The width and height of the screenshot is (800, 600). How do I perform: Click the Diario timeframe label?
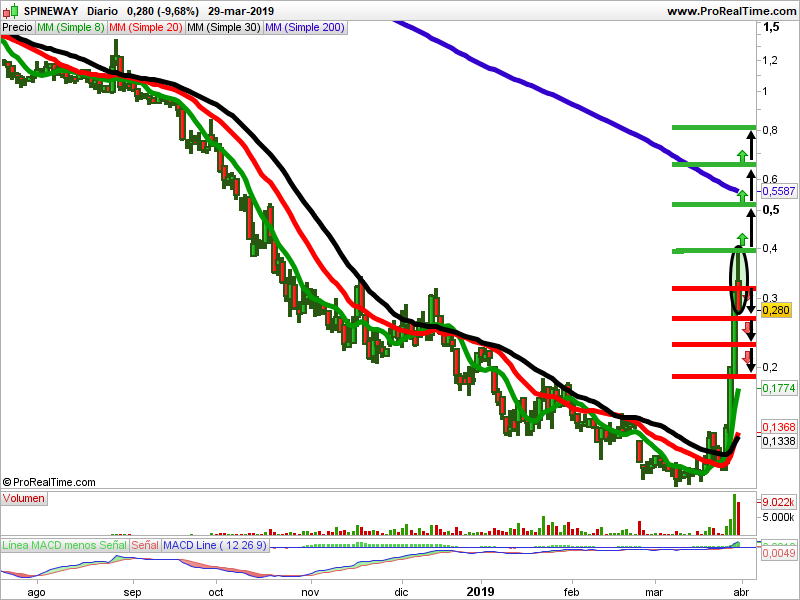tap(102, 11)
